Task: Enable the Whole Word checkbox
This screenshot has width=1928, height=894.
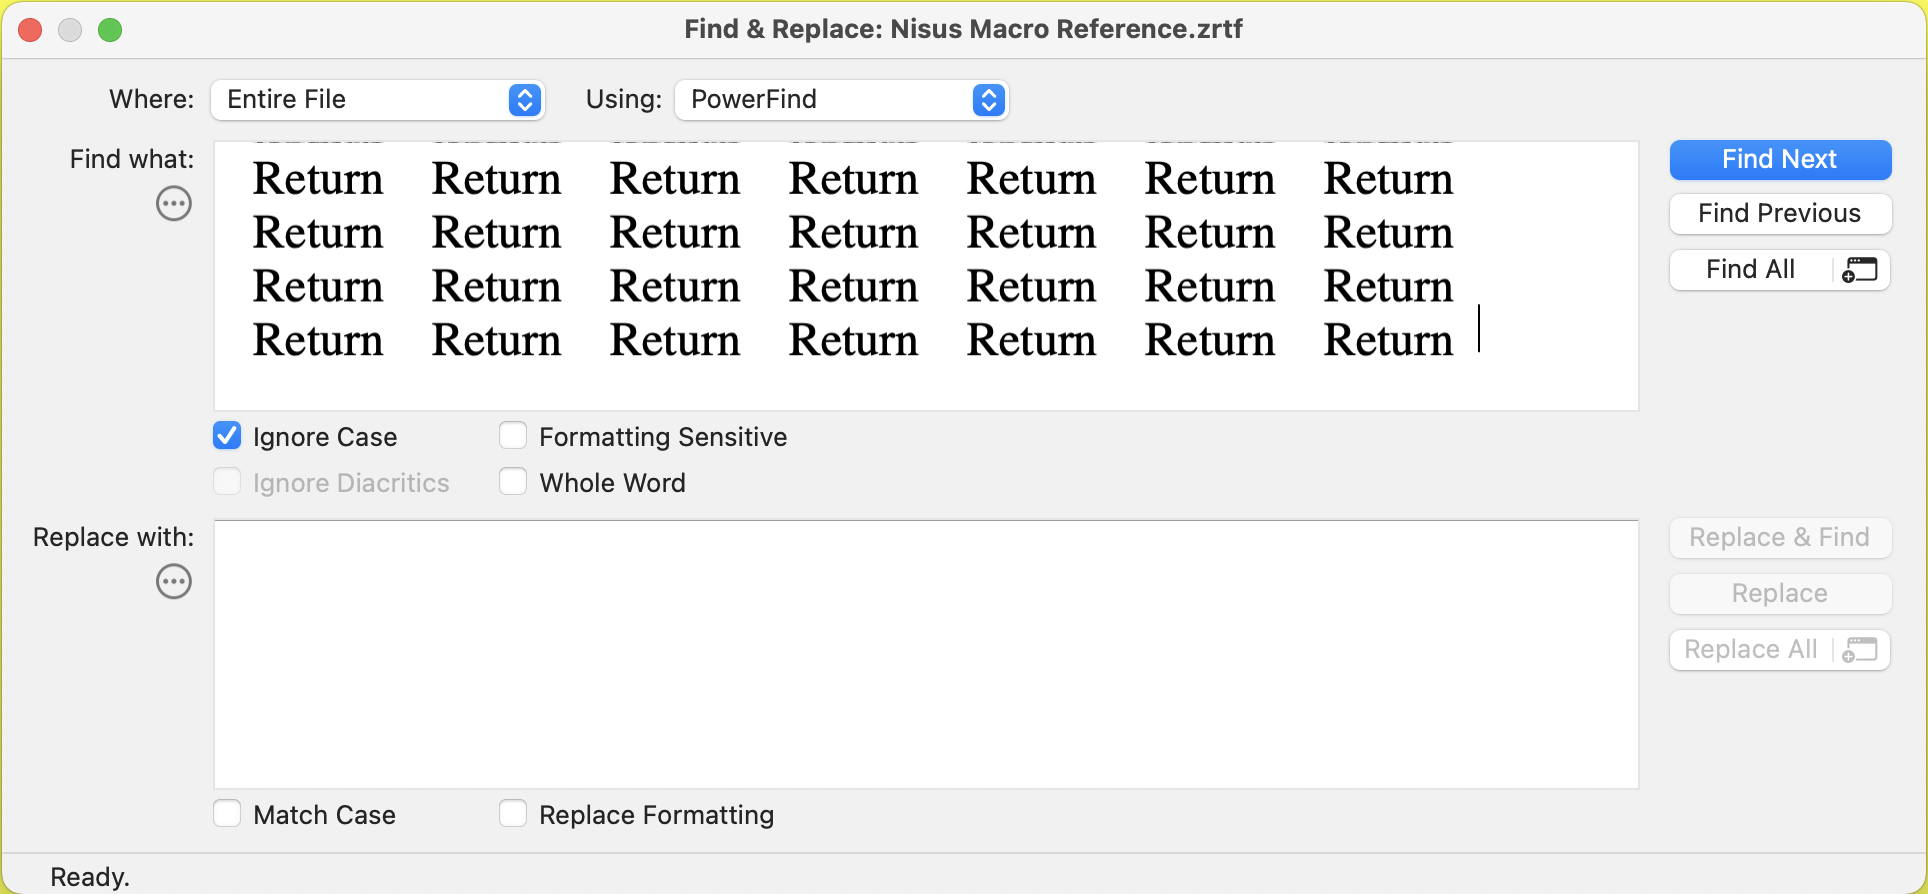Action: (513, 482)
